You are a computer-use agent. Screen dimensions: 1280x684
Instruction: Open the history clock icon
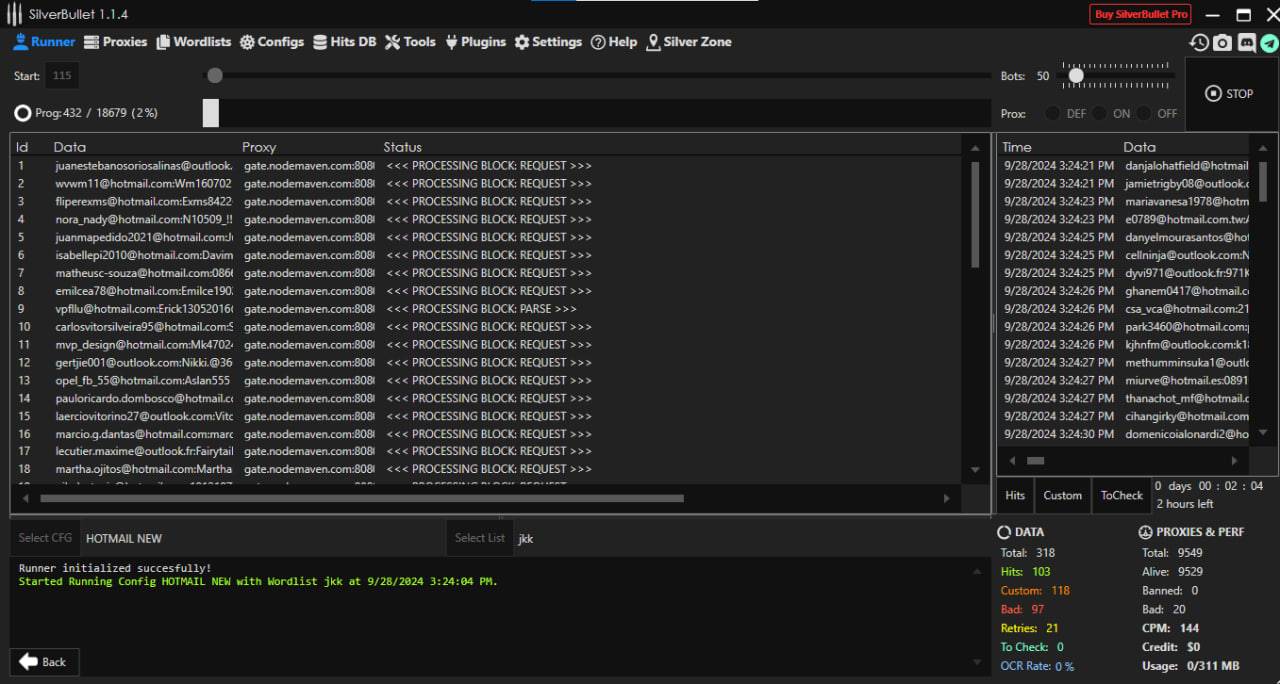pyautogui.click(x=1199, y=42)
